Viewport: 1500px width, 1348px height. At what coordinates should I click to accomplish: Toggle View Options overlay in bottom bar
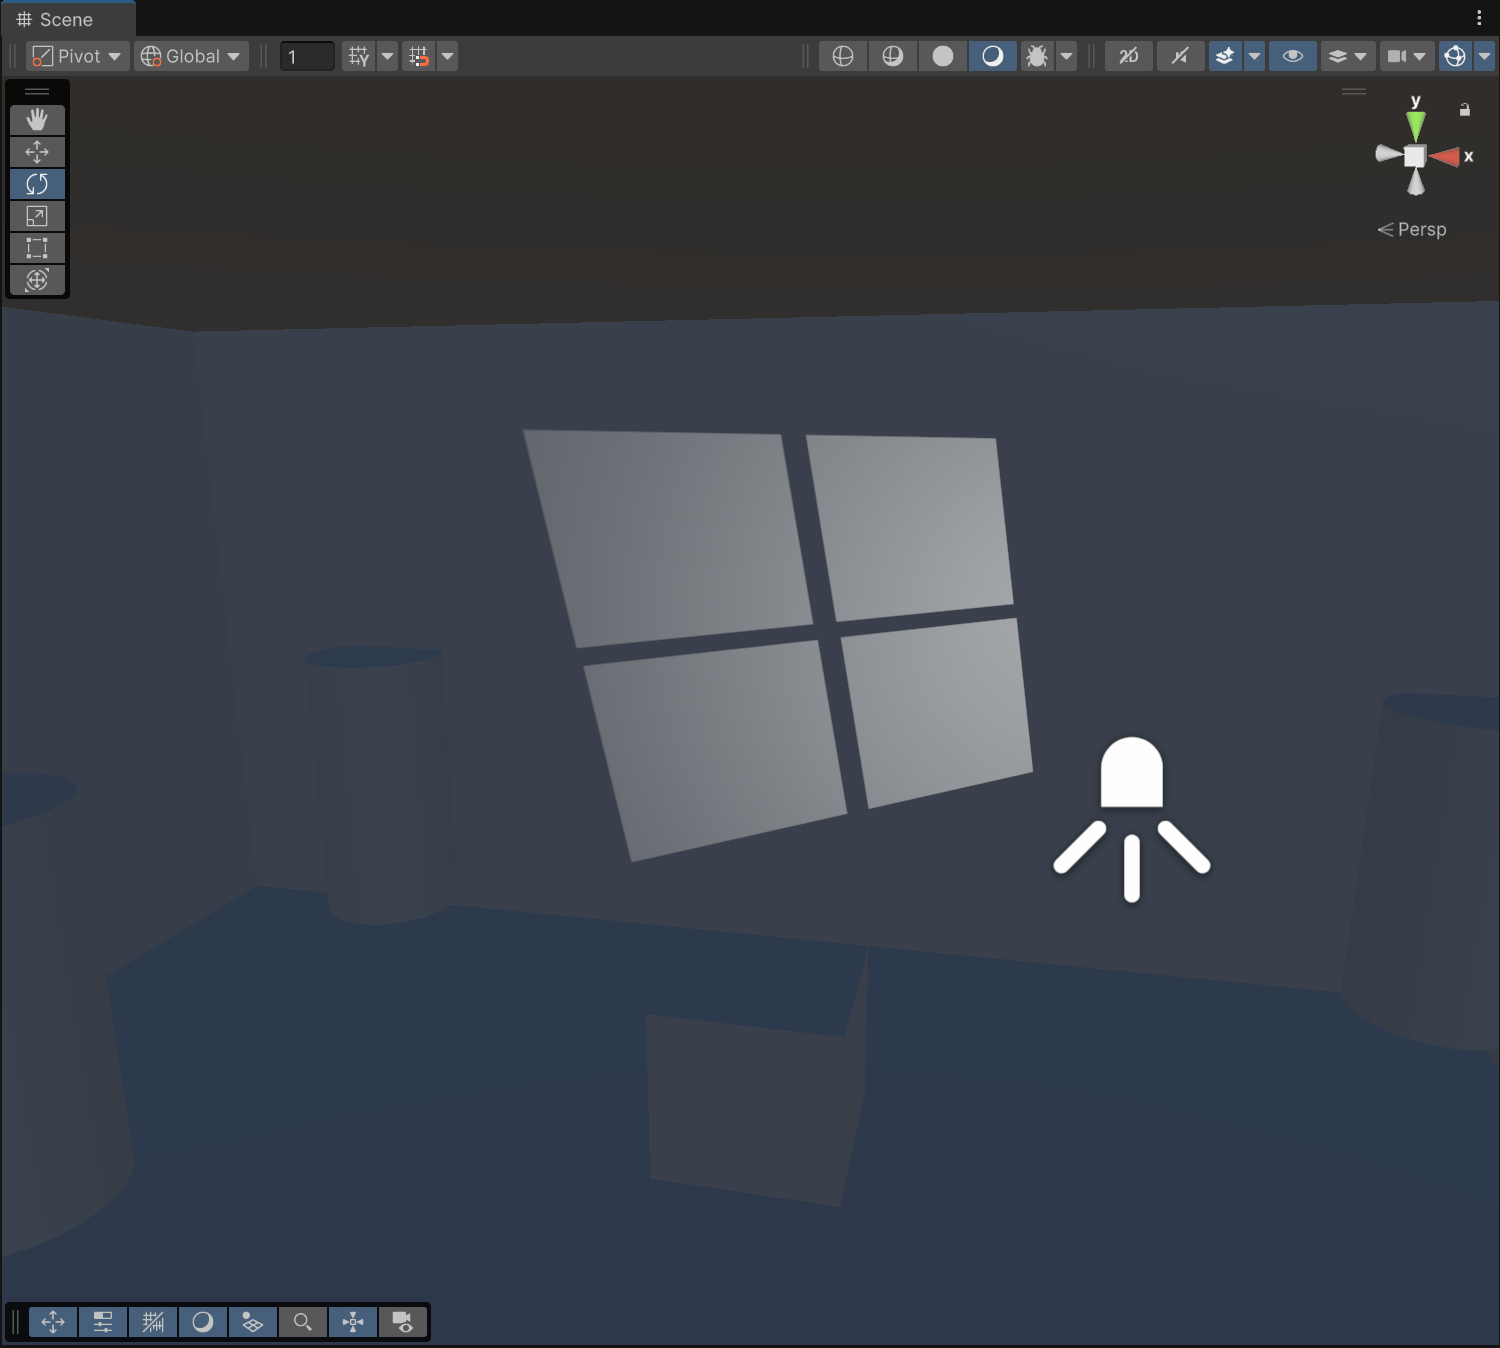253,1322
